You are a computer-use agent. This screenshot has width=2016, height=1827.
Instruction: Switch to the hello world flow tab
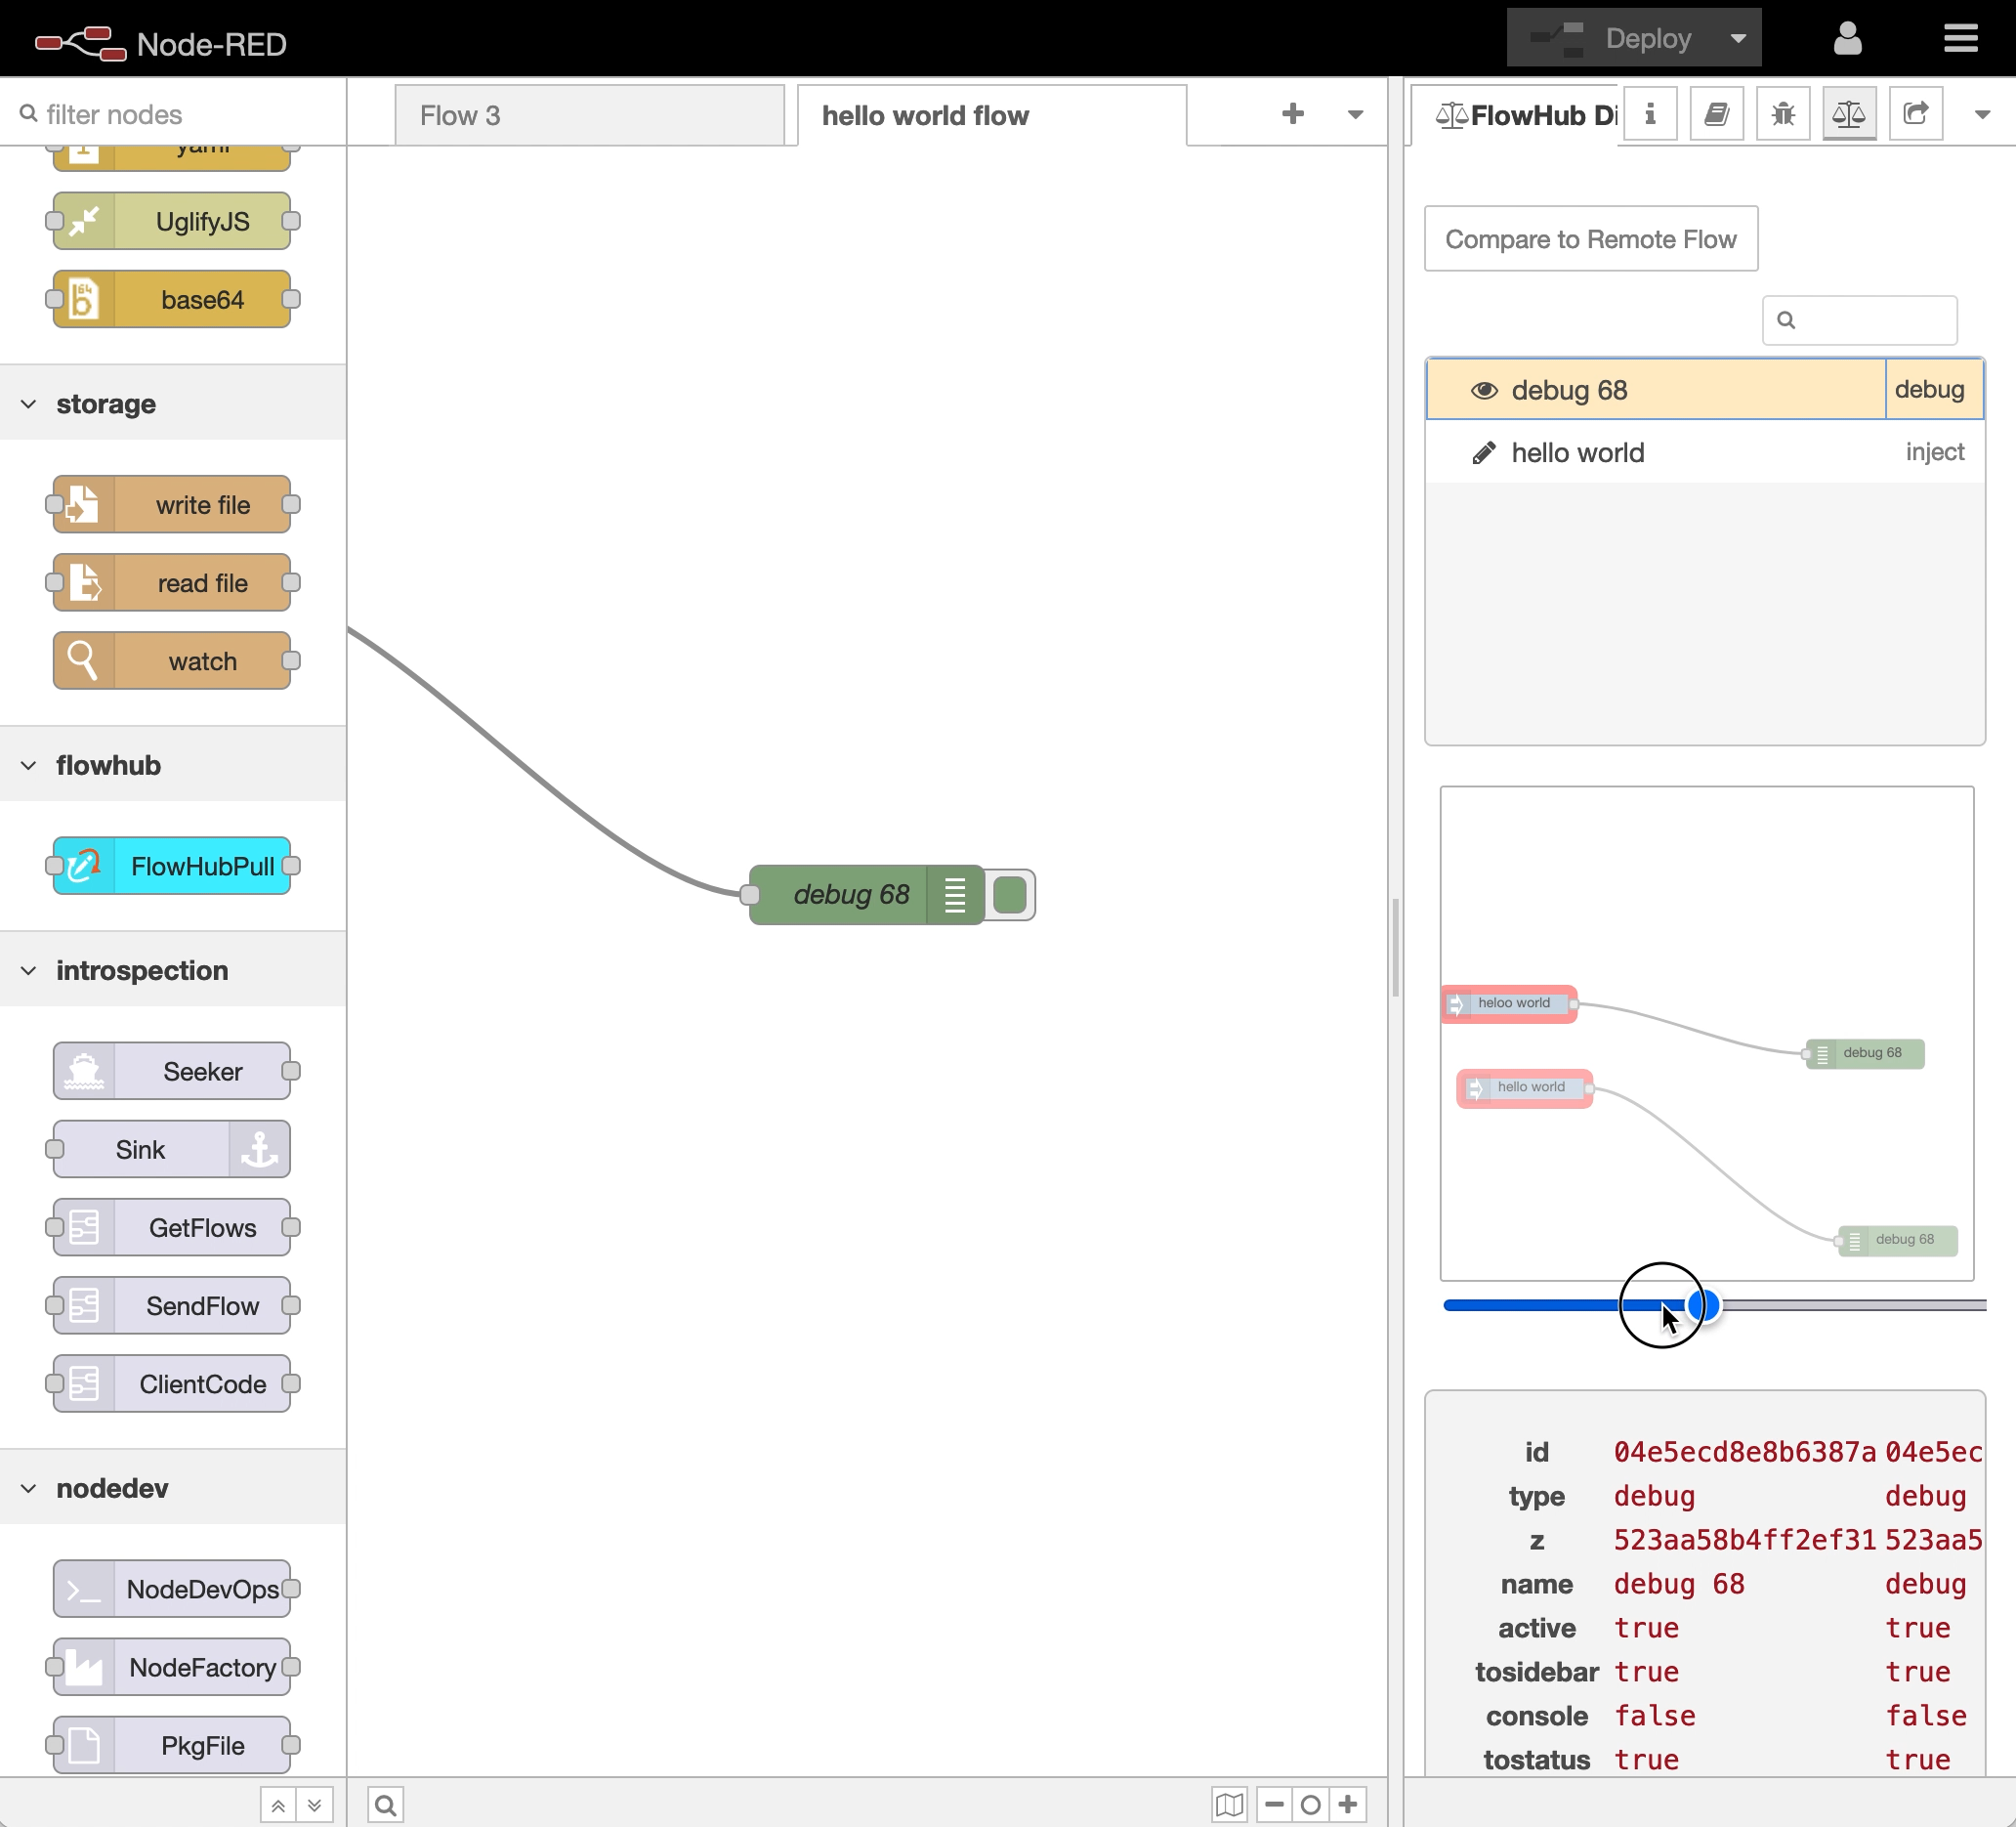[x=992, y=115]
